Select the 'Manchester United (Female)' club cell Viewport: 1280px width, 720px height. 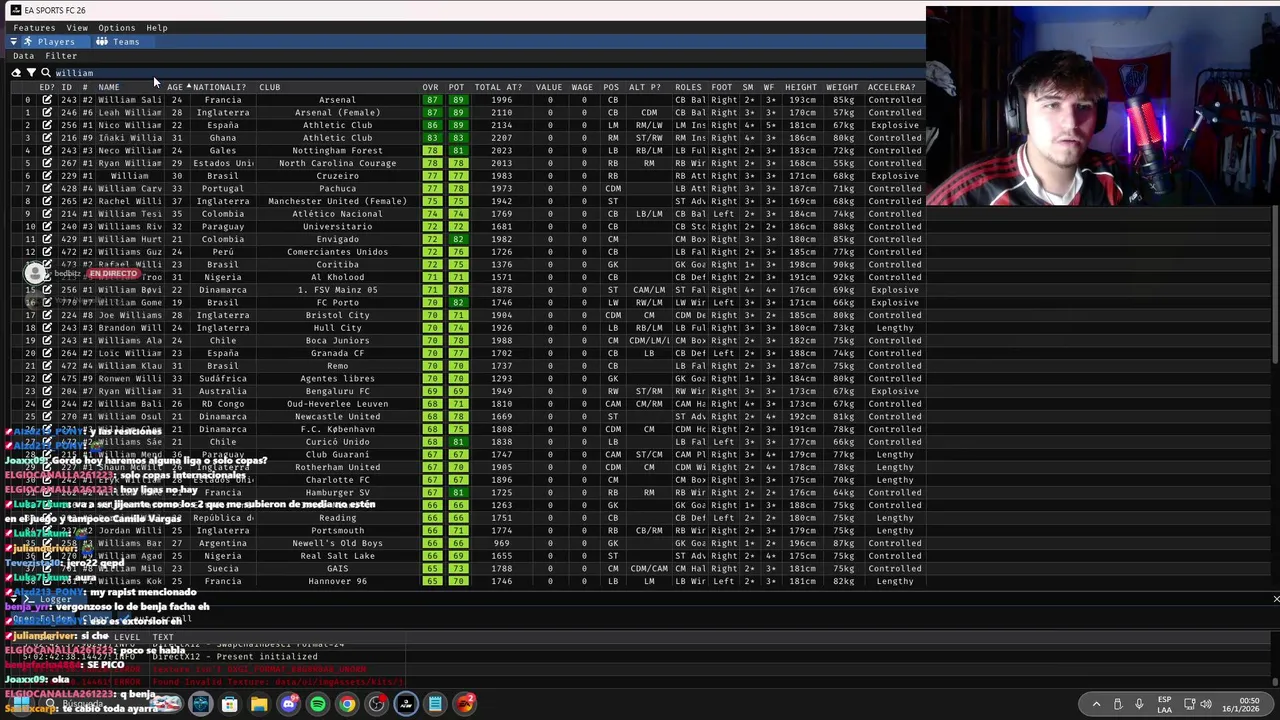pyautogui.click(x=337, y=201)
